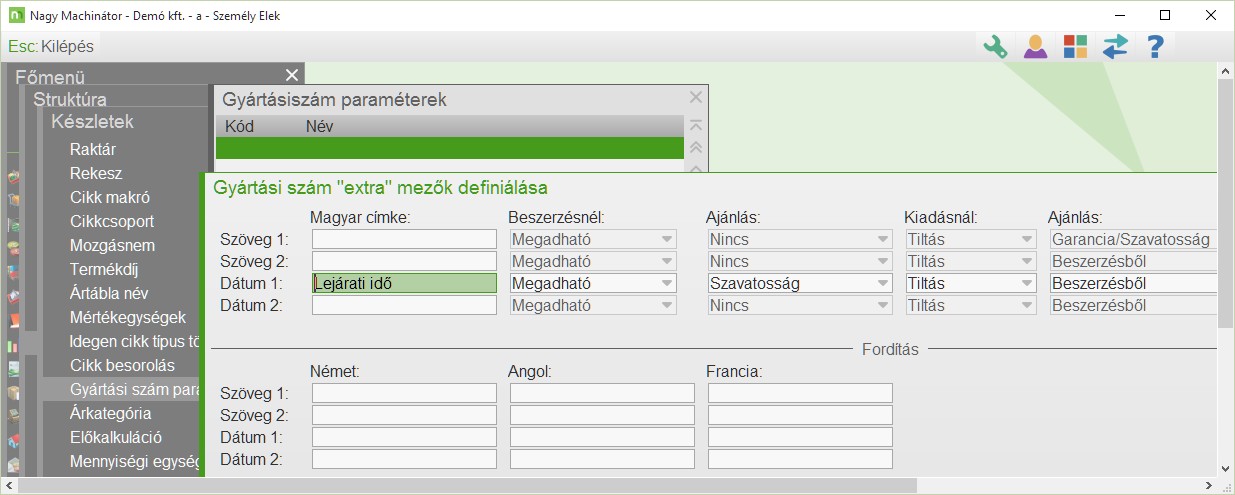The height and width of the screenshot is (495, 1235).
Task: Click Dátum 2 Magyar címke field
Action: pos(404,305)
